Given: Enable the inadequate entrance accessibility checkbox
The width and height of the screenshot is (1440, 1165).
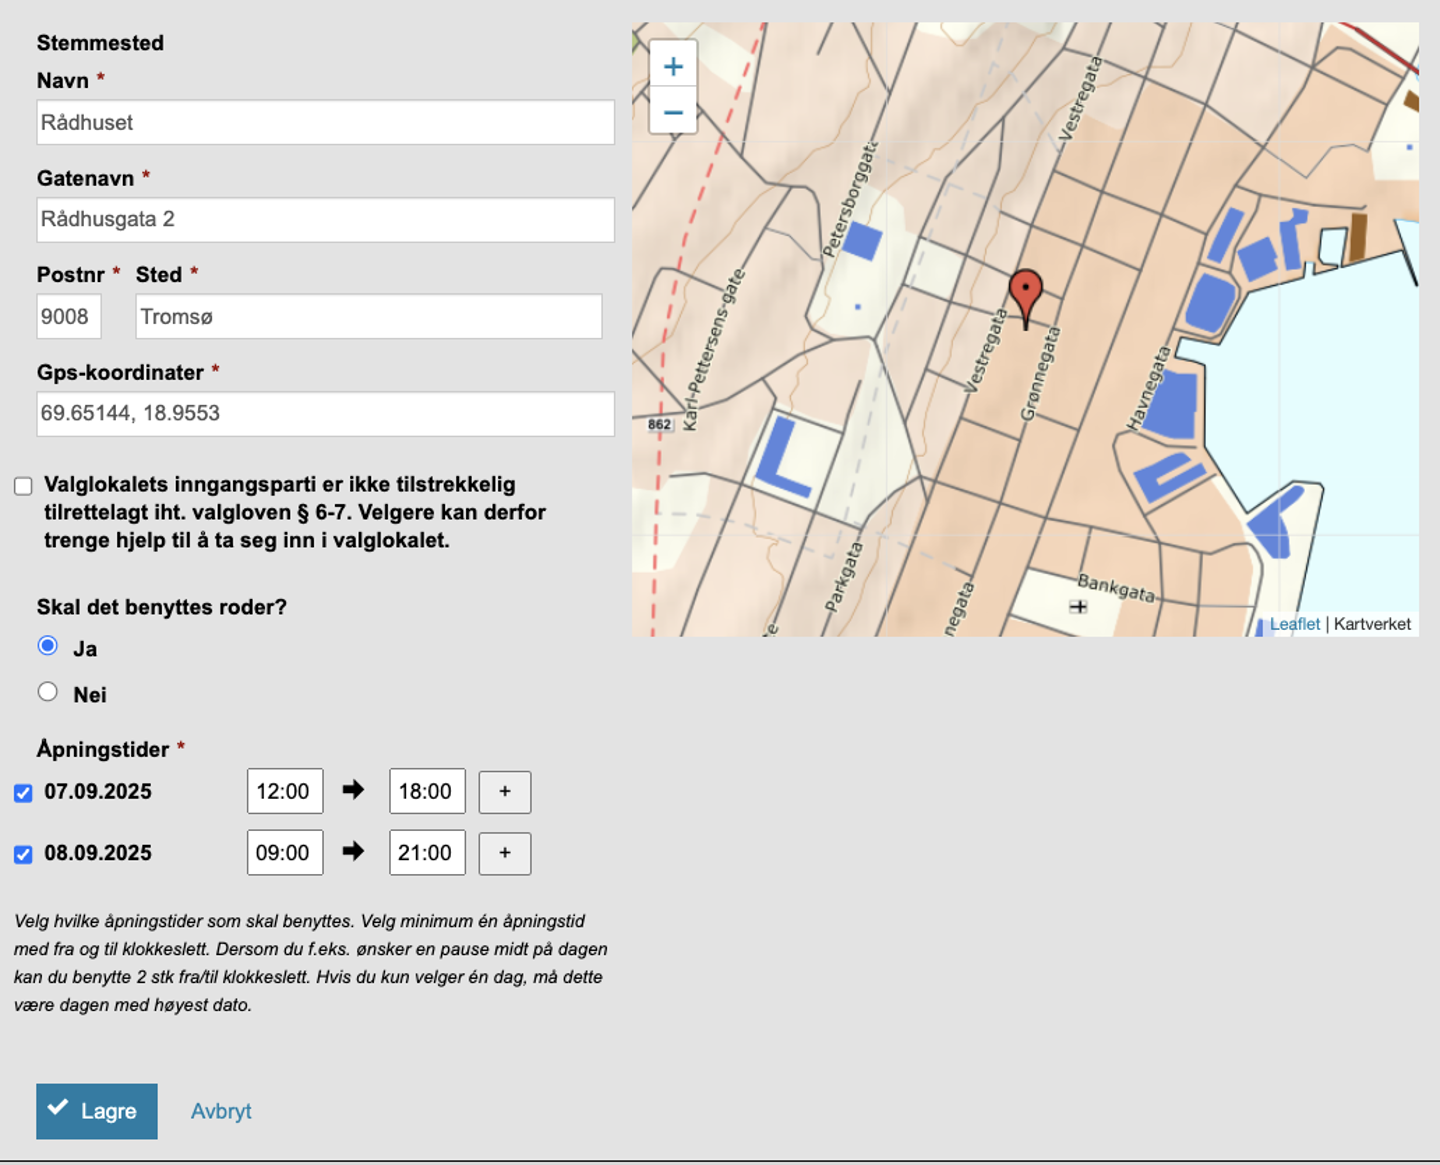Looking at the screenshot, I should [x=23, y=486].
